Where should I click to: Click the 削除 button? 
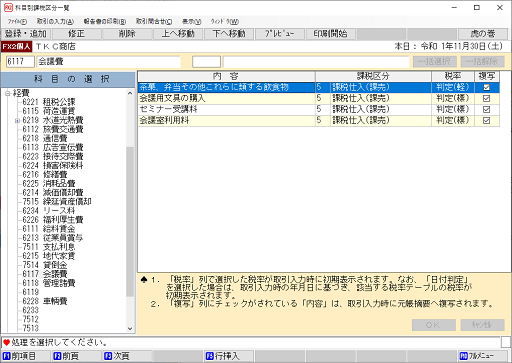(x=127, y=34)
